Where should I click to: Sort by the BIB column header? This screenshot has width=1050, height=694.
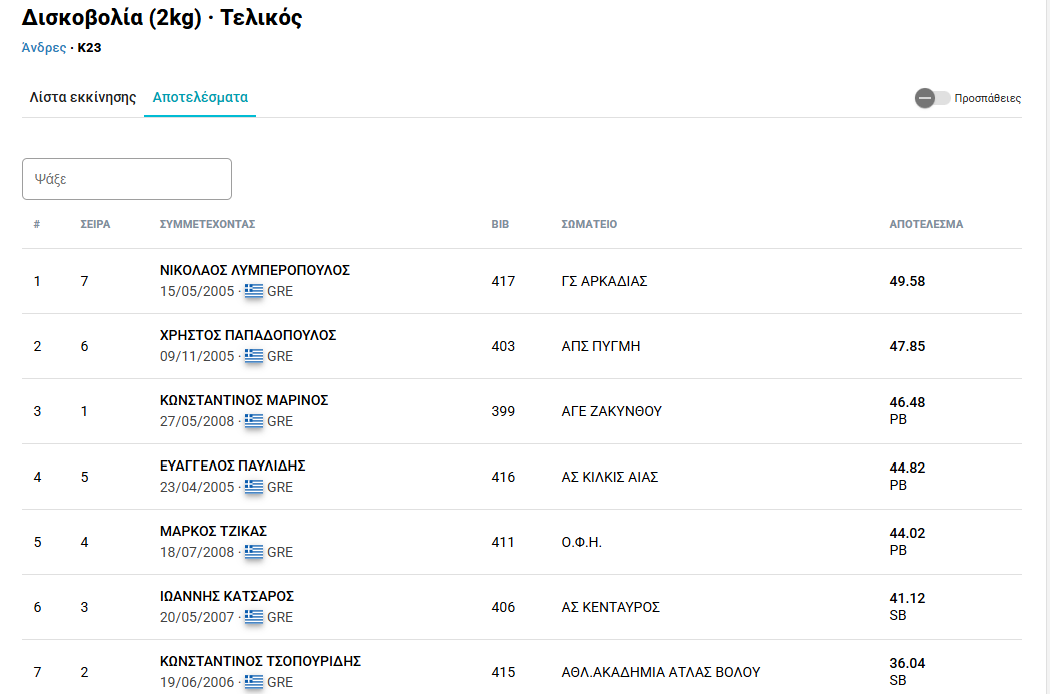pyautogui.click(x=500, y=224)
